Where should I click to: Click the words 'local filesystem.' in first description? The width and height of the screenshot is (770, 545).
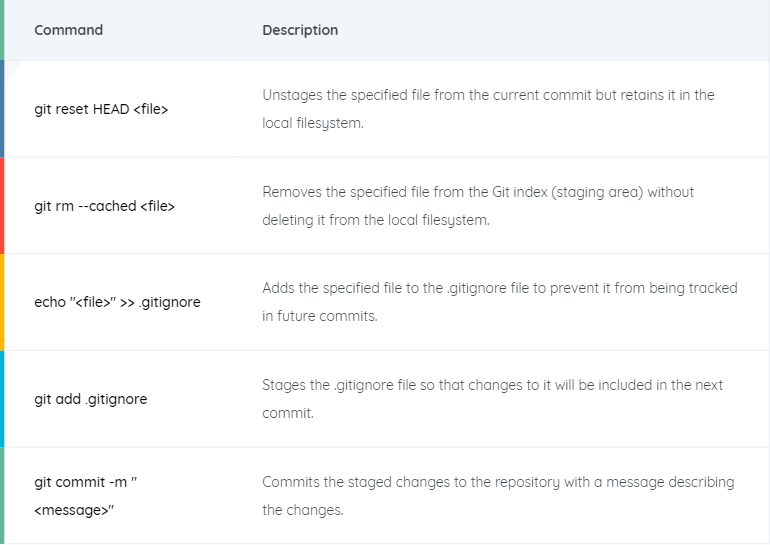313,123
